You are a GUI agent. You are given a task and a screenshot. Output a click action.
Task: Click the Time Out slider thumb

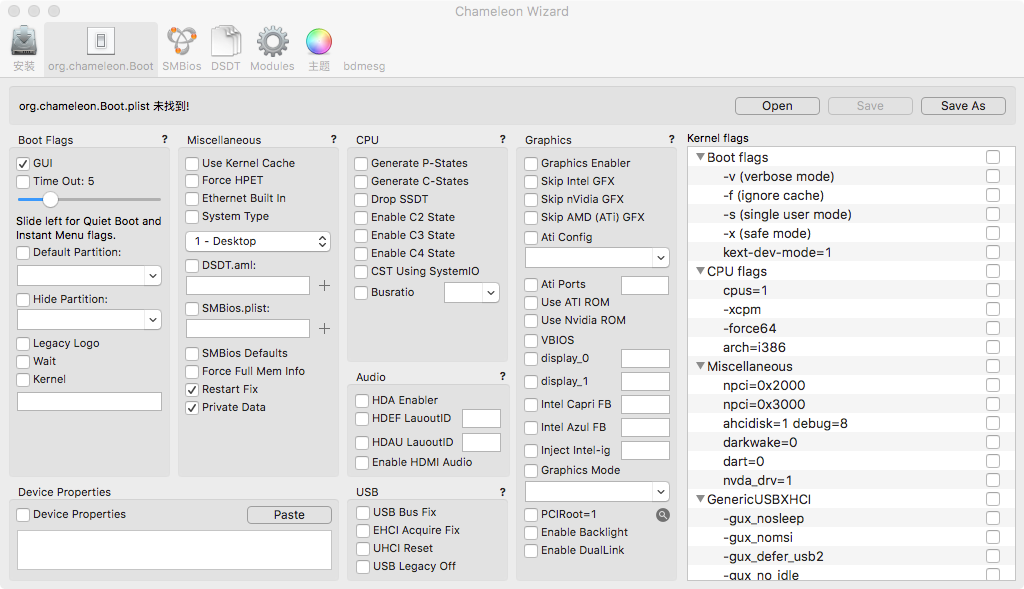(x=50, y=199)
